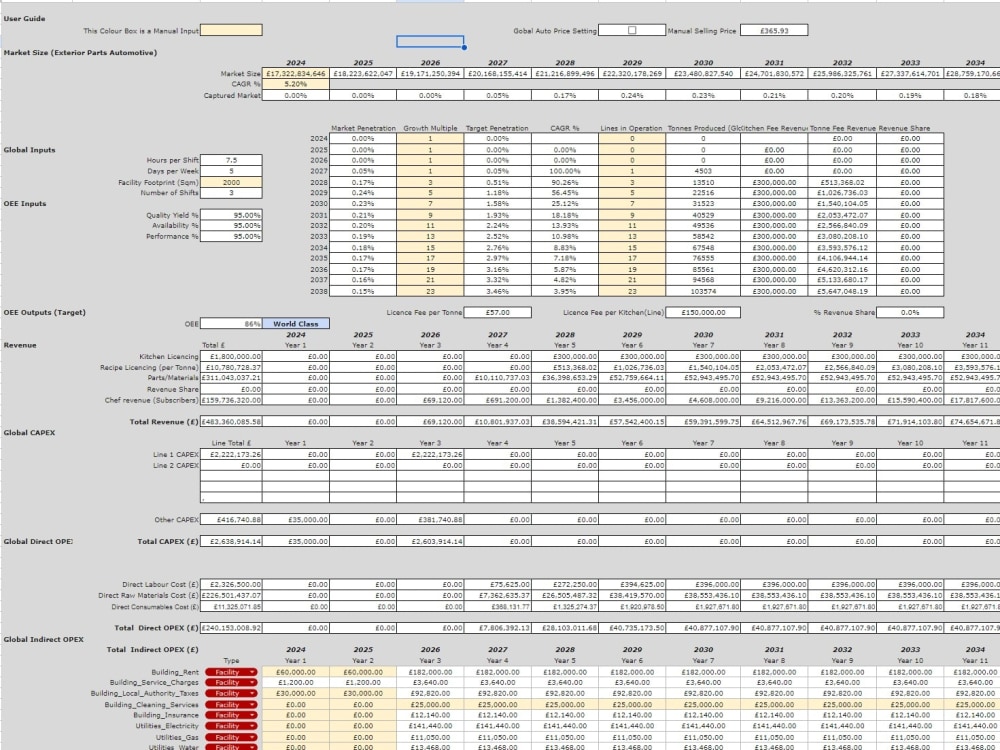Image resolution: width=1000 pixels, height=750 pixels.
Task: Select the Recipe Licencing total £10,780,728.37
Action: 231,367
